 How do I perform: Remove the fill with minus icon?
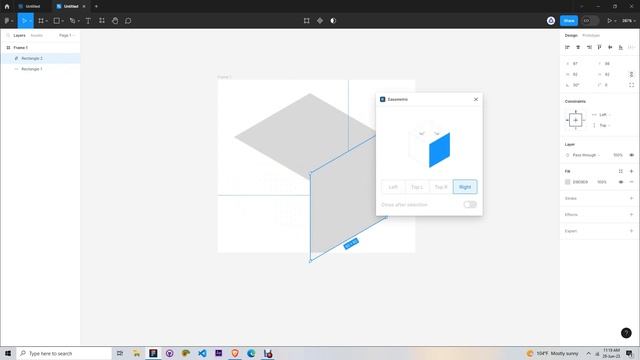click(631, 182)
